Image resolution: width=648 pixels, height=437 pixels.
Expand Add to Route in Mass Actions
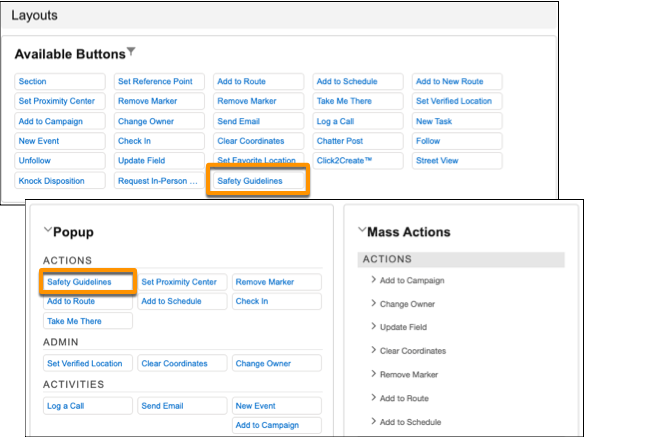click(x=373, y=398)
